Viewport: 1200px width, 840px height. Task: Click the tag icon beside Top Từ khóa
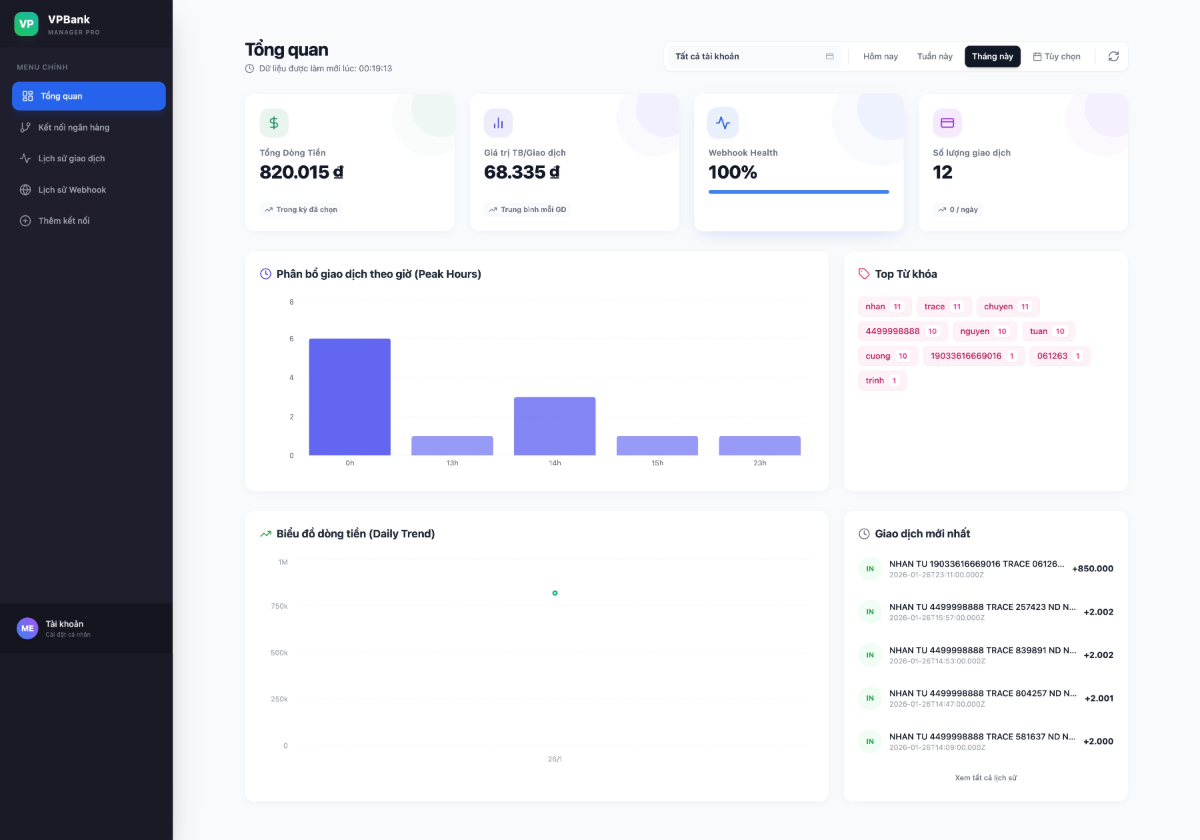(x=864, y=274)
